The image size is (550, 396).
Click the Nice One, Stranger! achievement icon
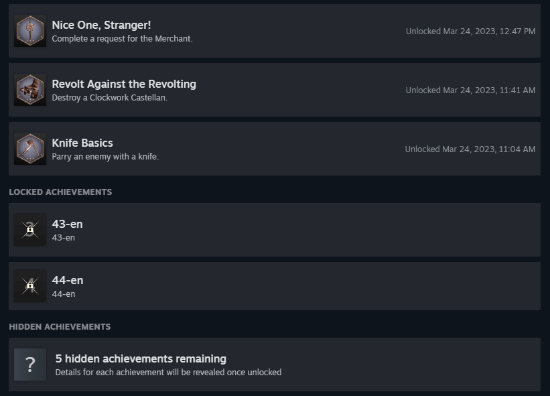point(30,31)
